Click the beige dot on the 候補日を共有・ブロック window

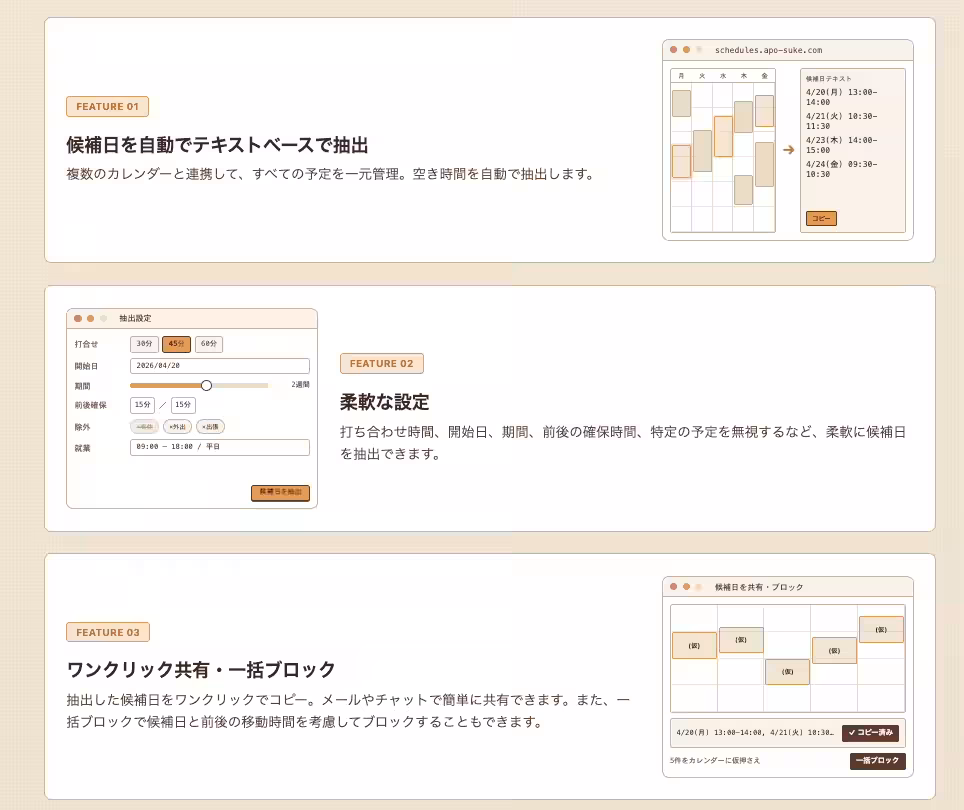[699, 587]
